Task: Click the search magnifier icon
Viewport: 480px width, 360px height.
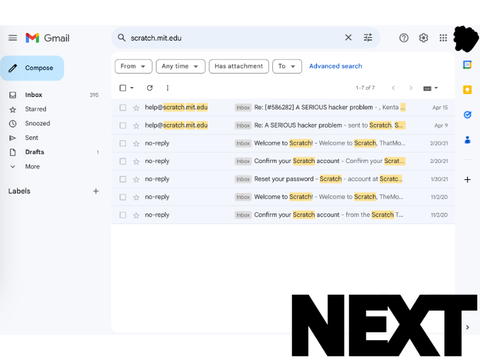Action: click(122, 38)
